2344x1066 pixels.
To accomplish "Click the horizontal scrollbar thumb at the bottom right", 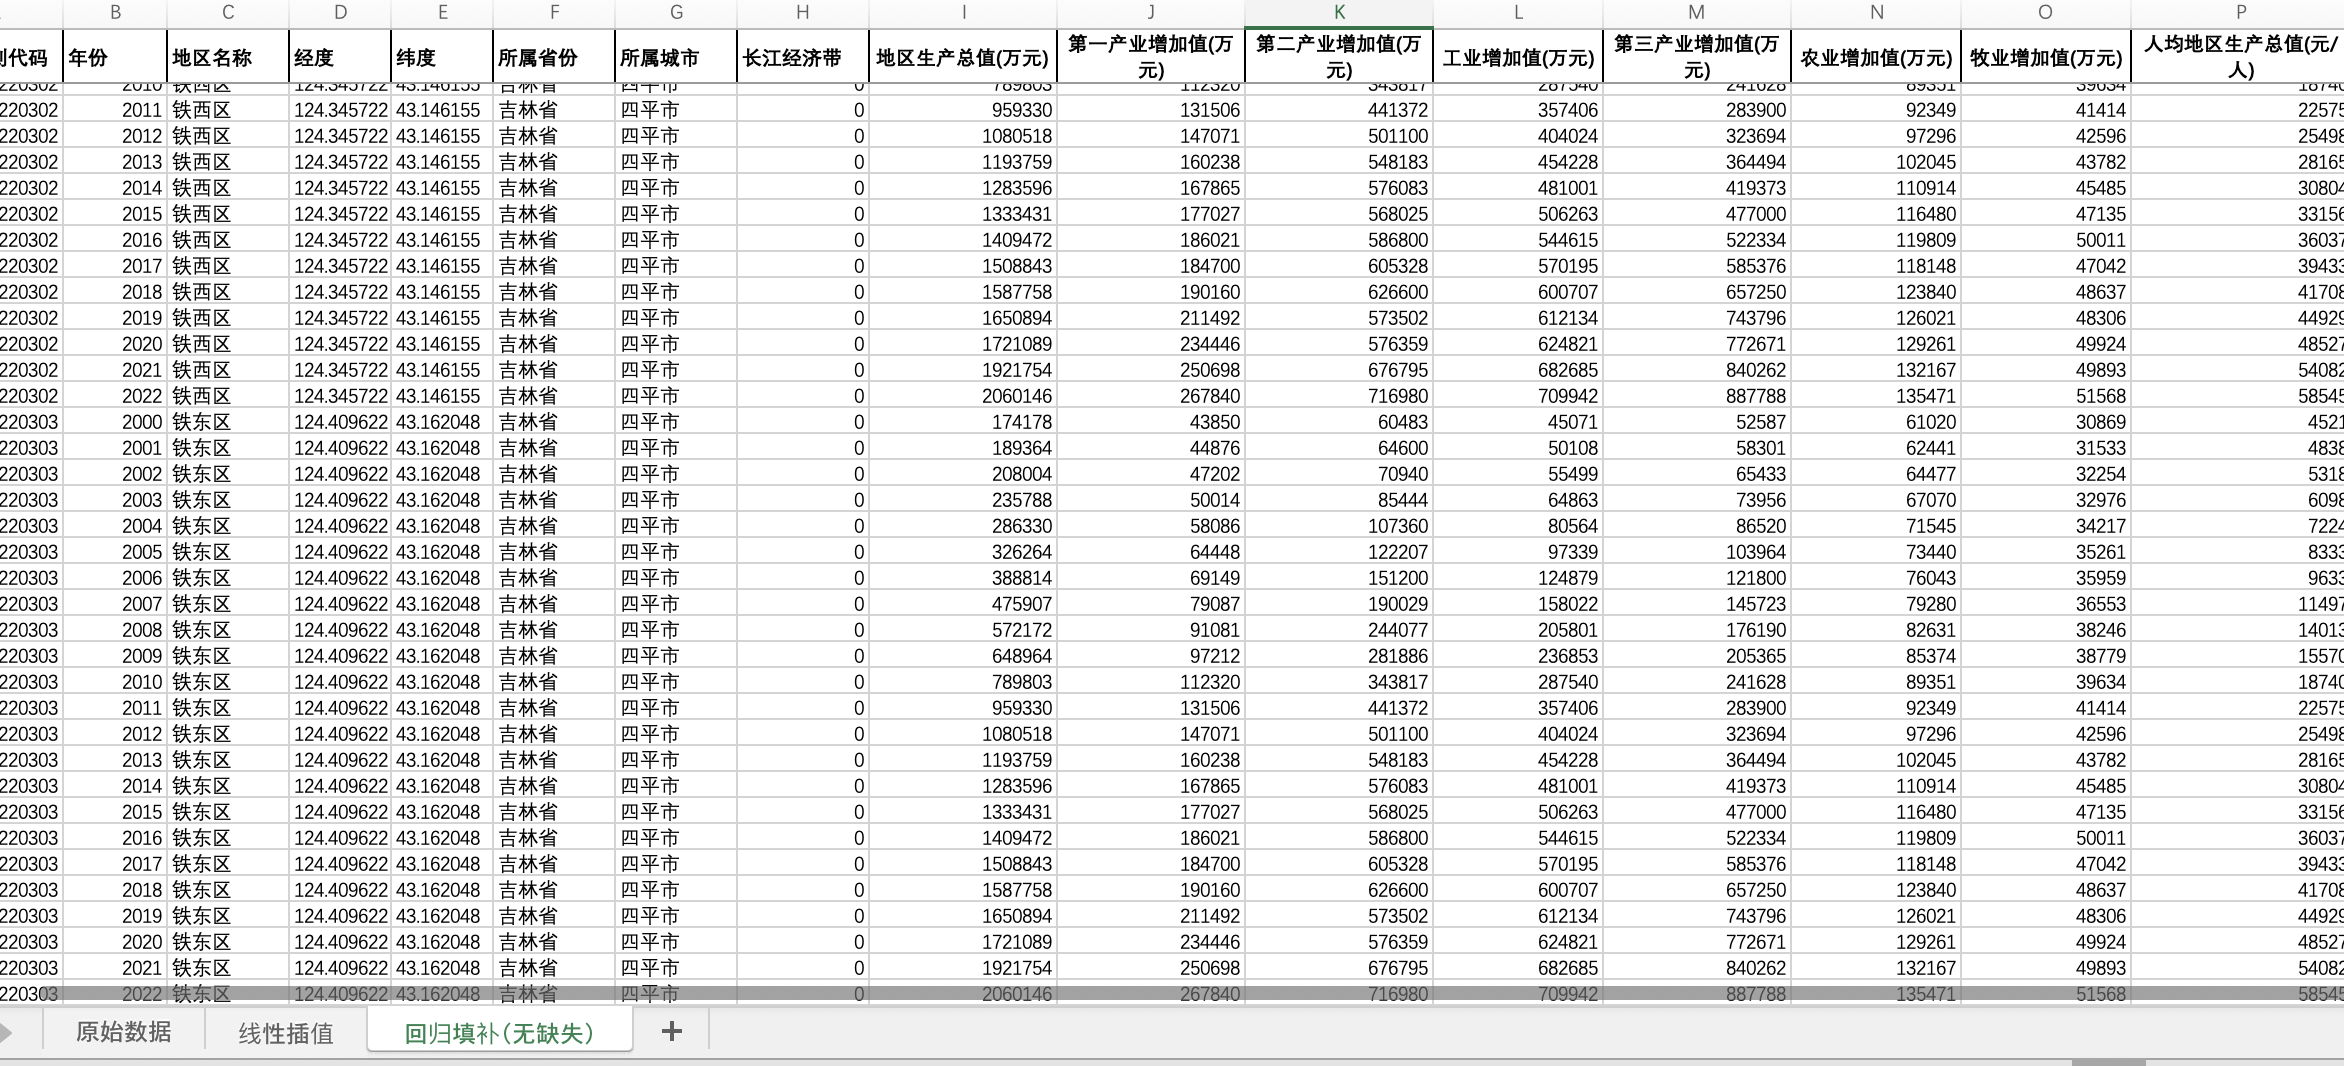I will pos(2108,1062).
